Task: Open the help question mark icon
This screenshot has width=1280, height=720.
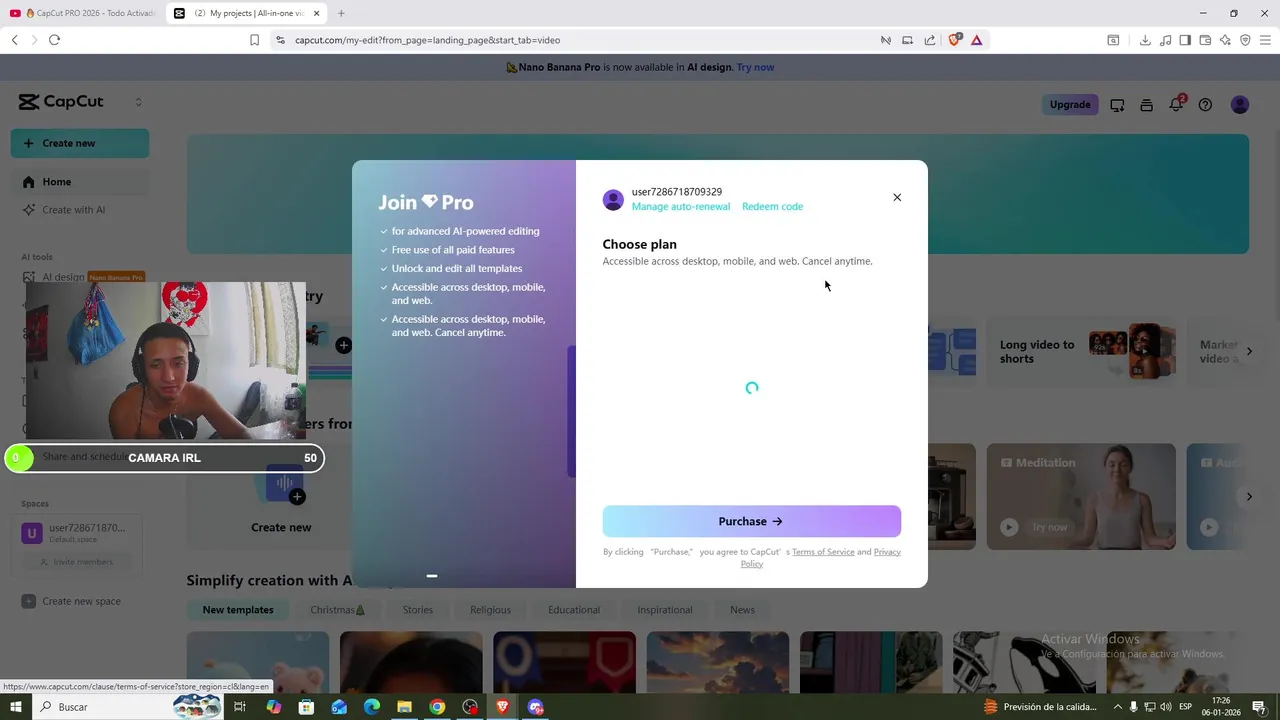Action: tap(1205, 105)
